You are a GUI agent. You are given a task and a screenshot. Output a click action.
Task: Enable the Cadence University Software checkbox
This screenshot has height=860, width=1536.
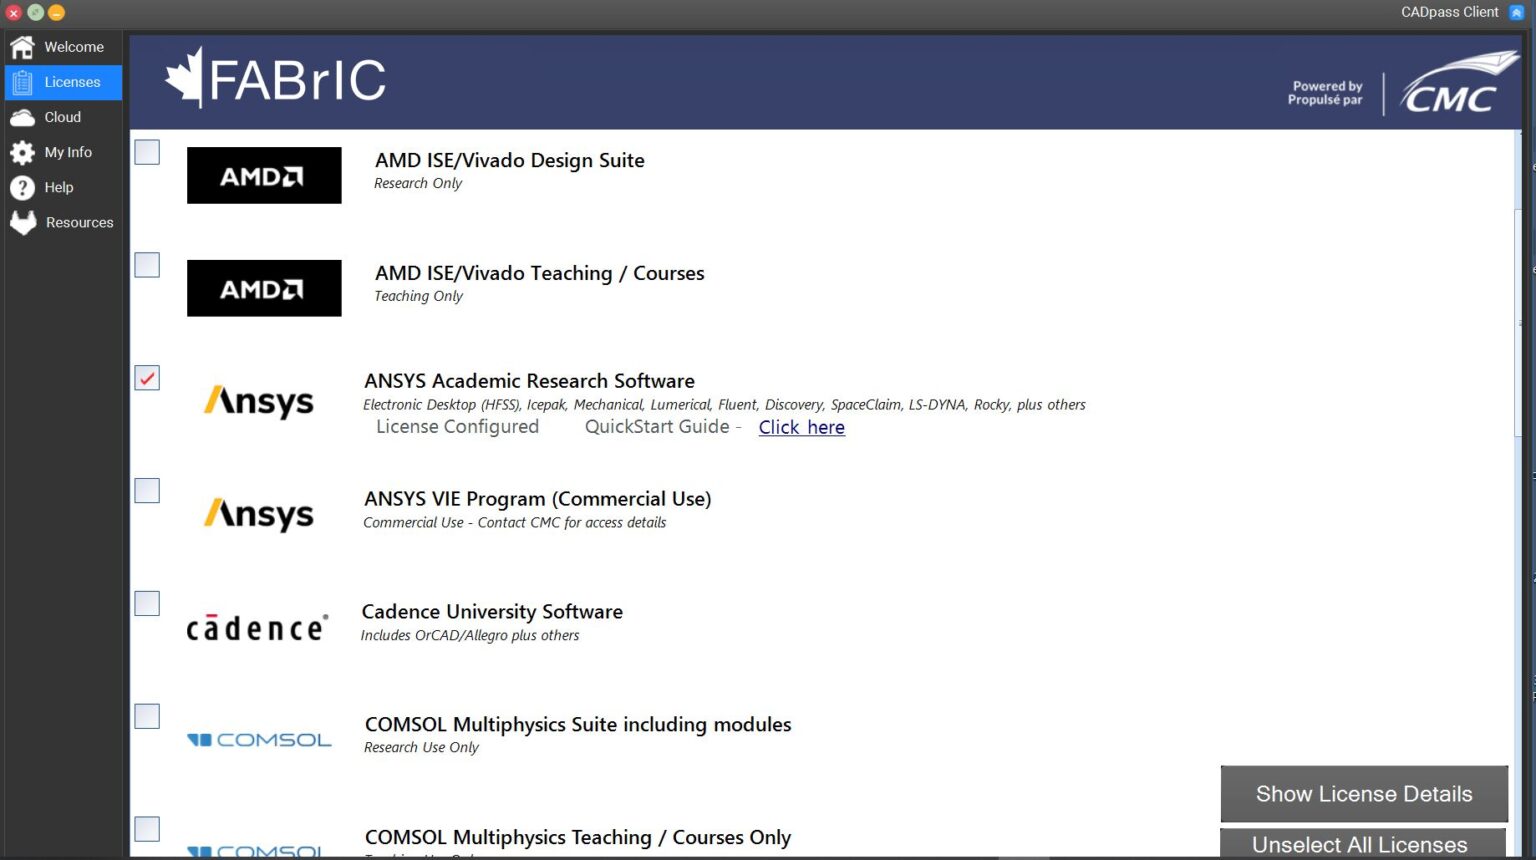(146, 603)
